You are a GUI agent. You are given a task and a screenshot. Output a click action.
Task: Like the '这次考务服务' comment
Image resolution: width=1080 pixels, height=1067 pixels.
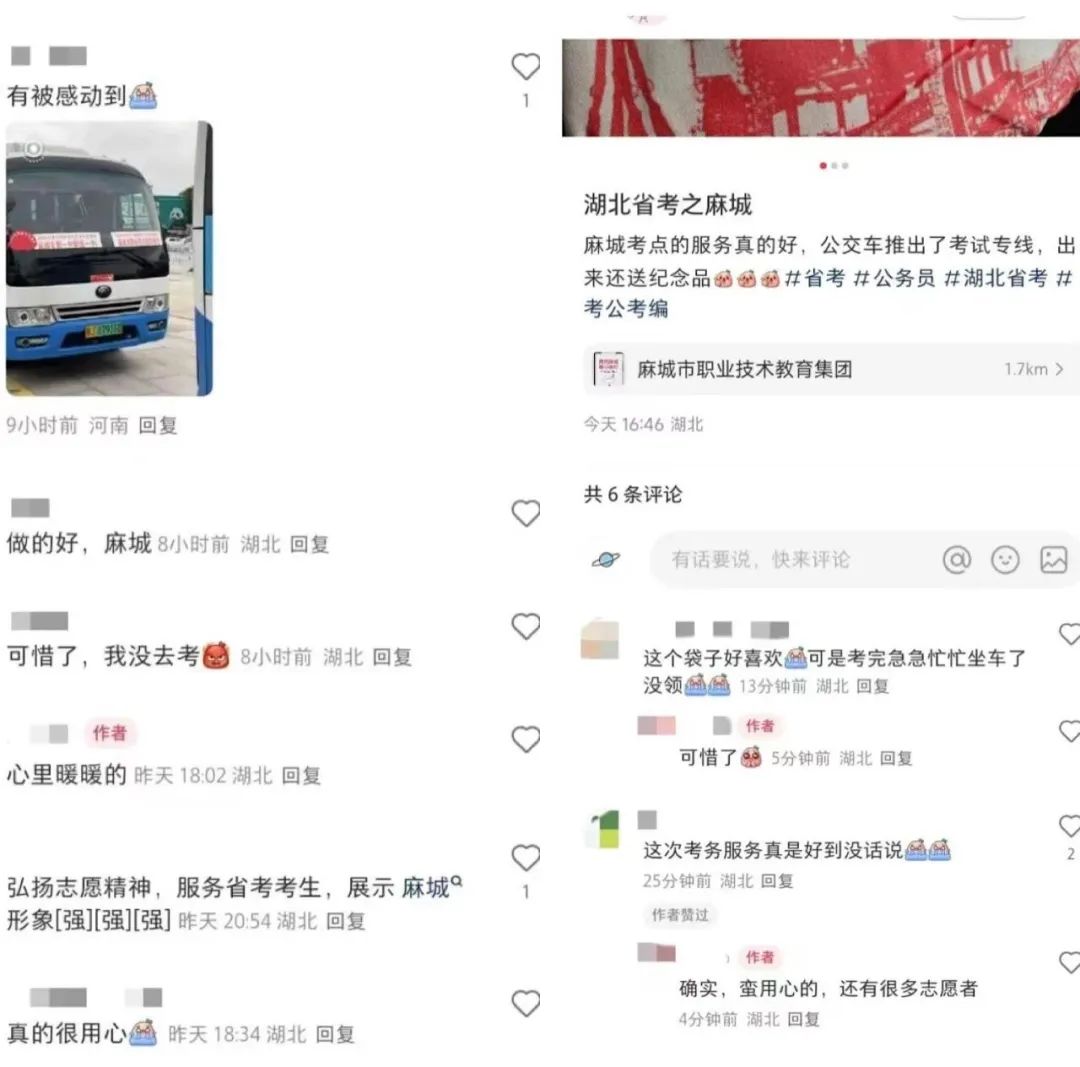click(x=1070, y=825)
